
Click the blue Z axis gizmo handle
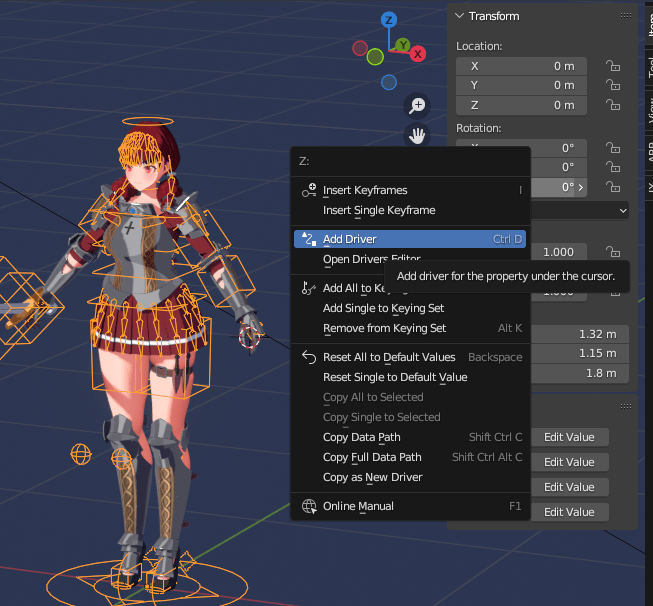pos(389,20)
